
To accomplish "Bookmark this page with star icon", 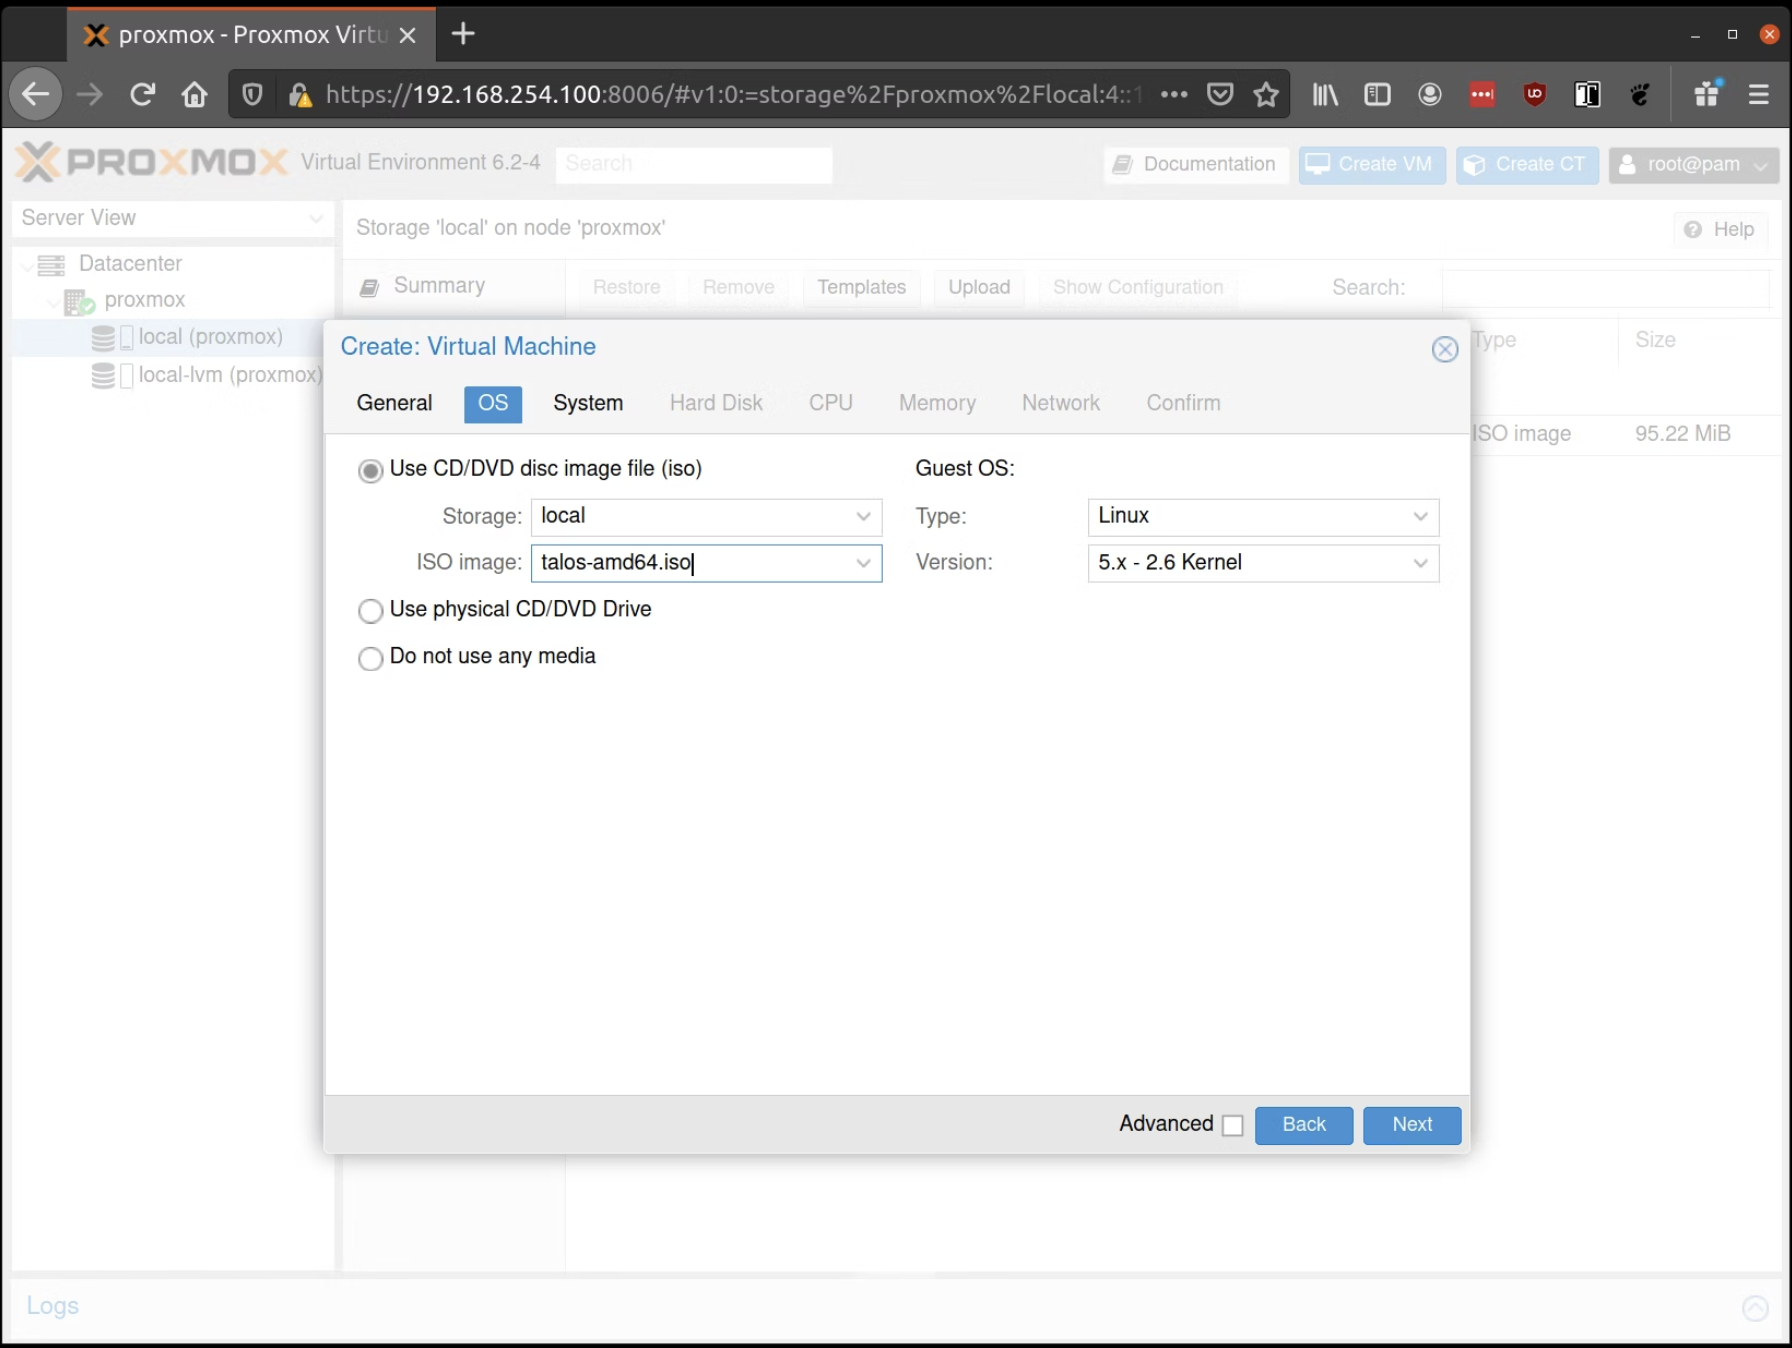I will 1266,94.
